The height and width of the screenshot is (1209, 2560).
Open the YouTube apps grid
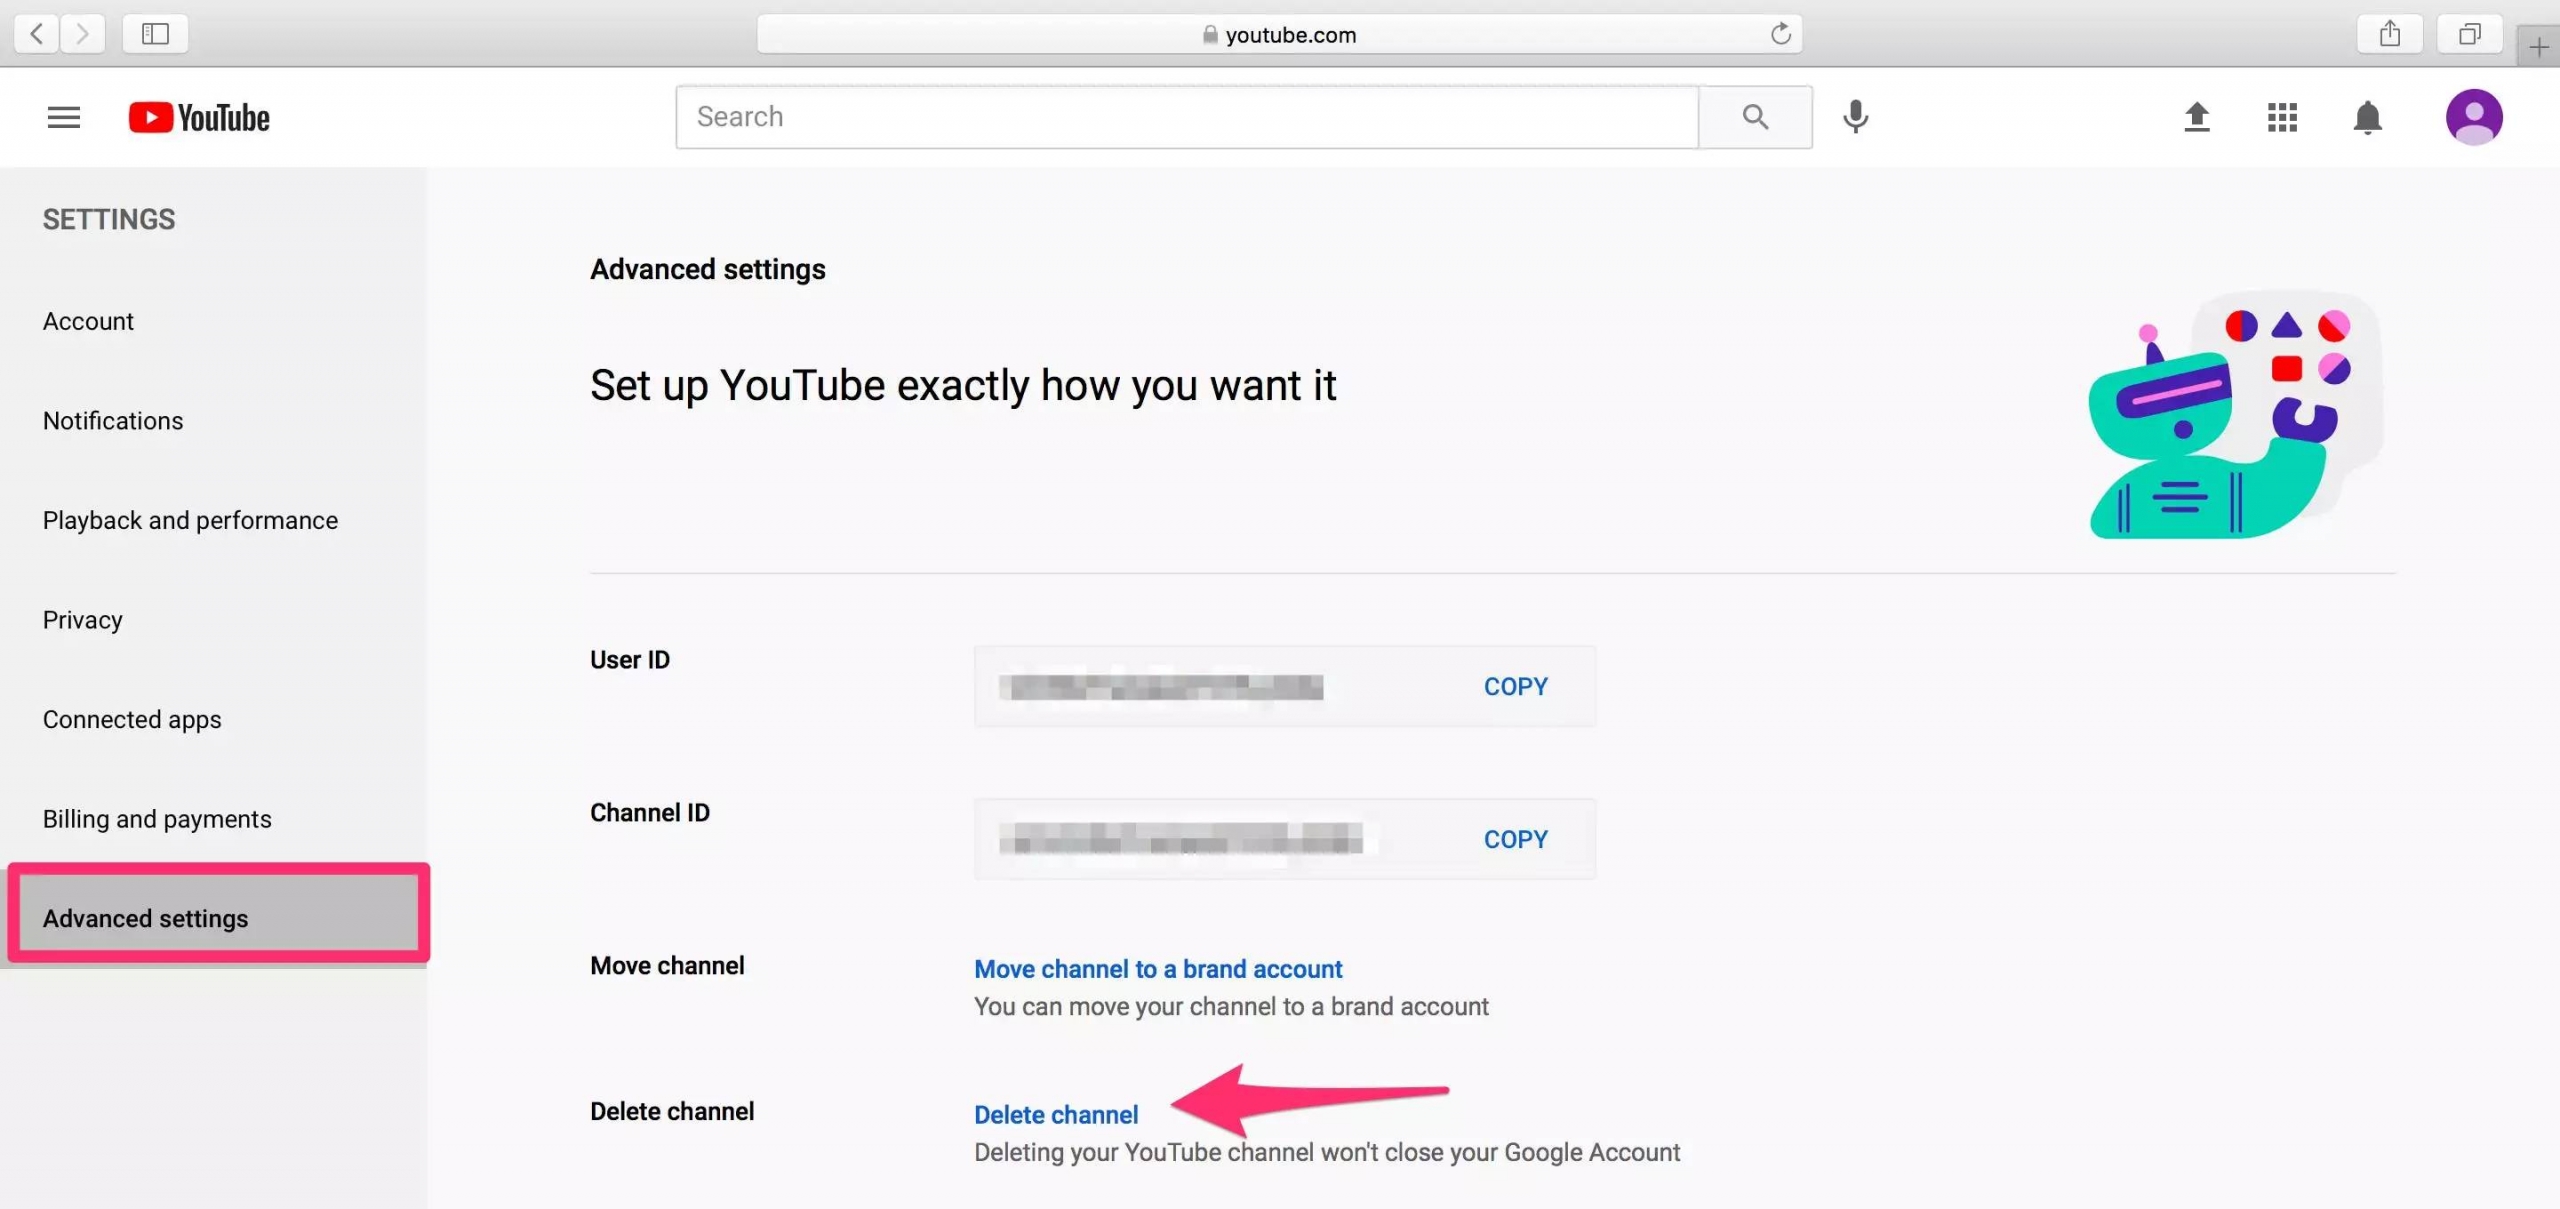(x=2282, y=117)
